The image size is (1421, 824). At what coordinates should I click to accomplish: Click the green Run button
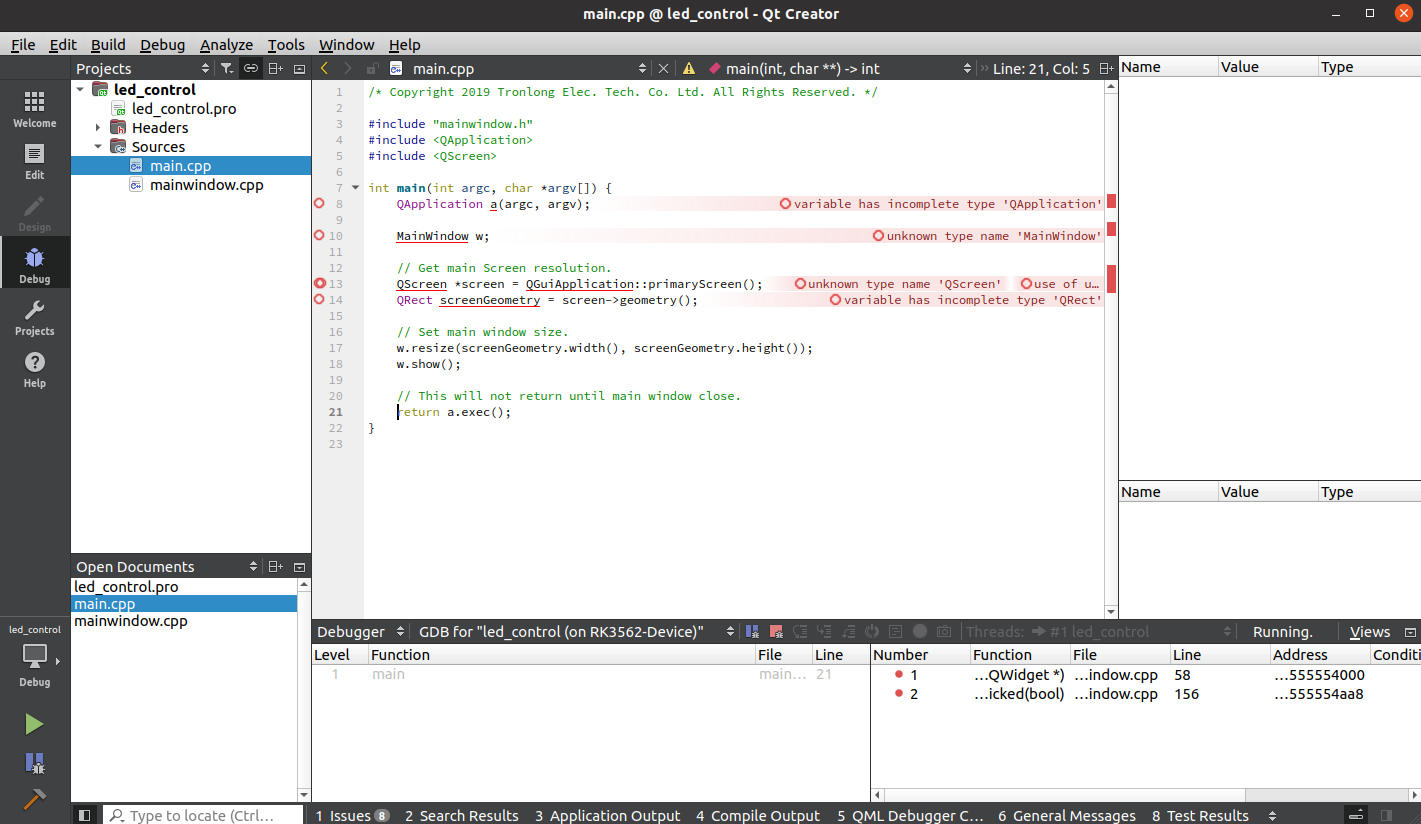click(x=34, y=724)
